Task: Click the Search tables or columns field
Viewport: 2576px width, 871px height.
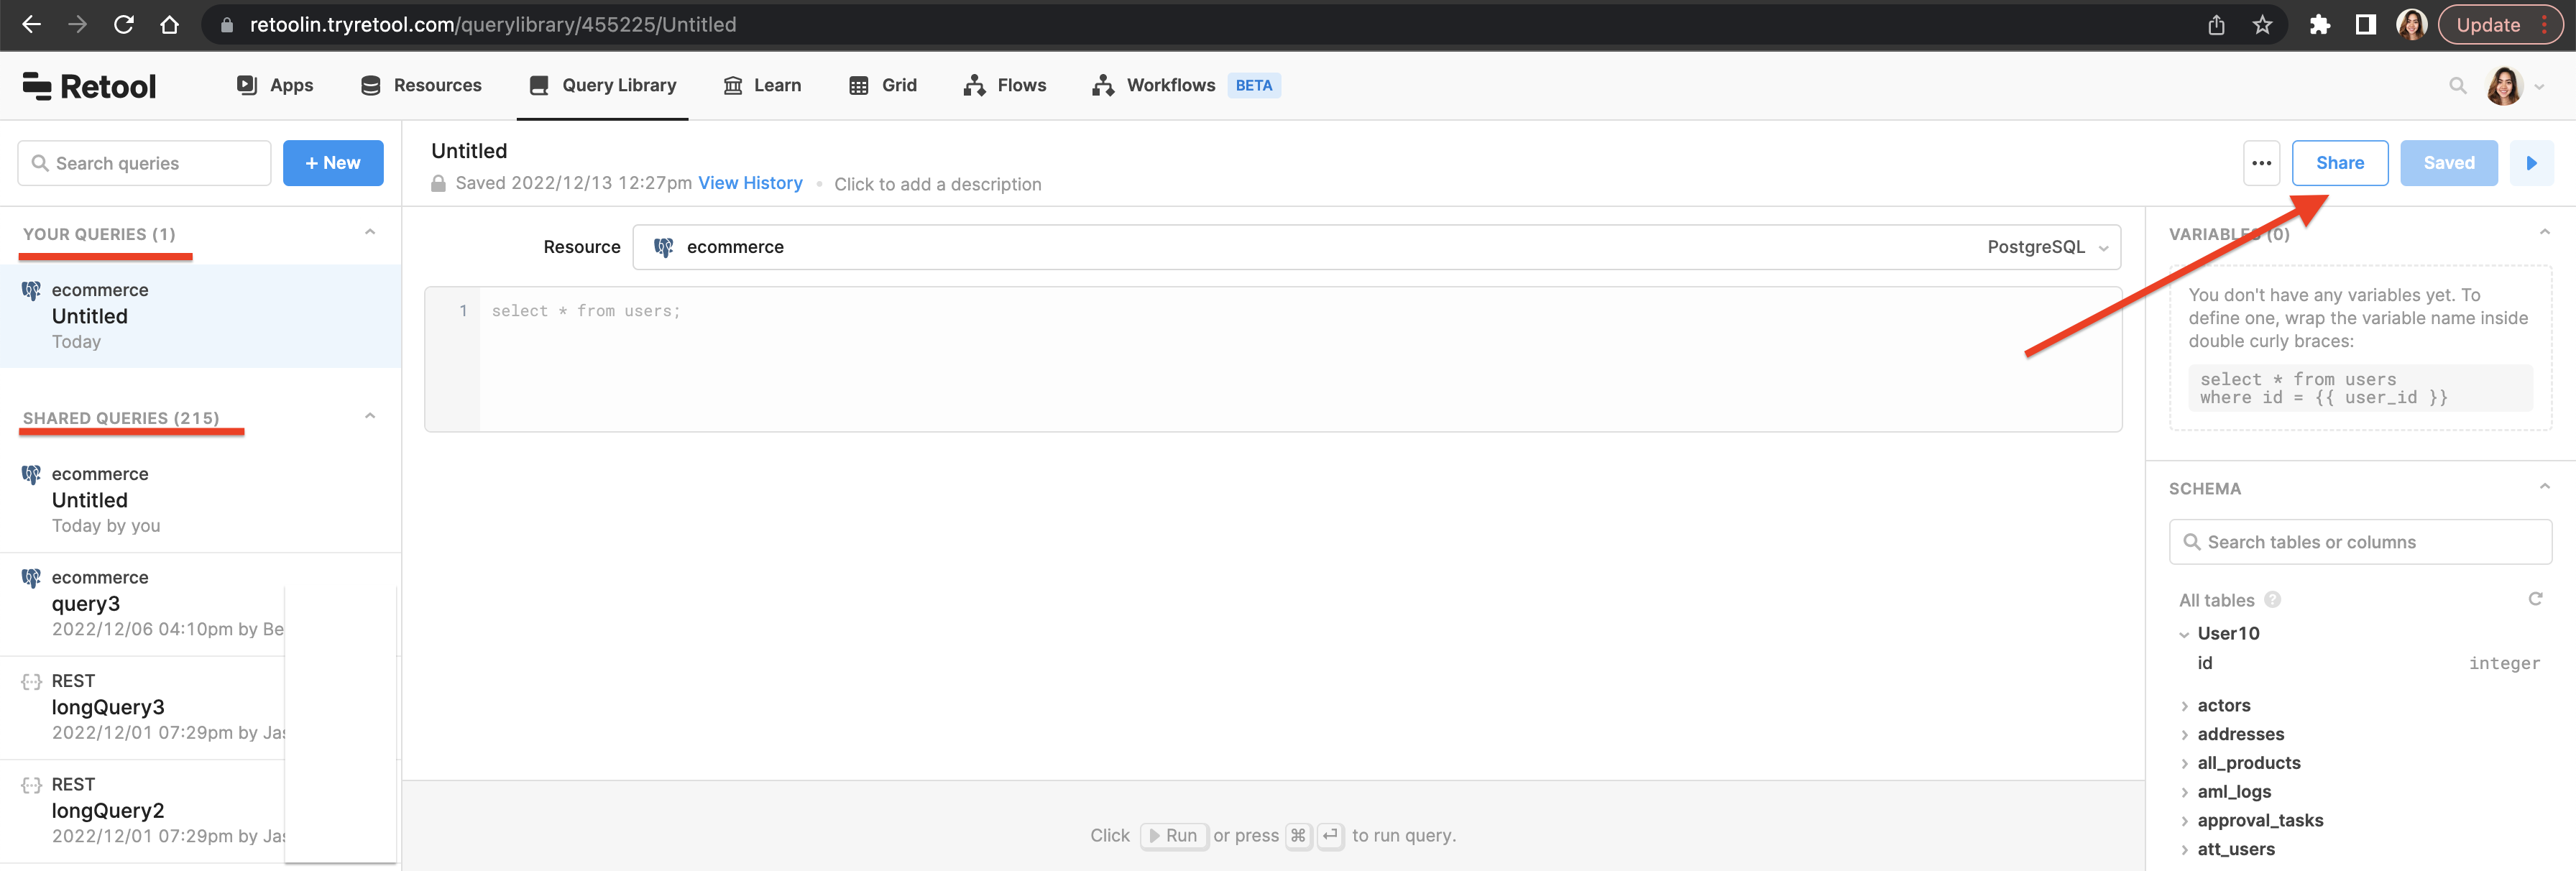Action: (2360, 542)
